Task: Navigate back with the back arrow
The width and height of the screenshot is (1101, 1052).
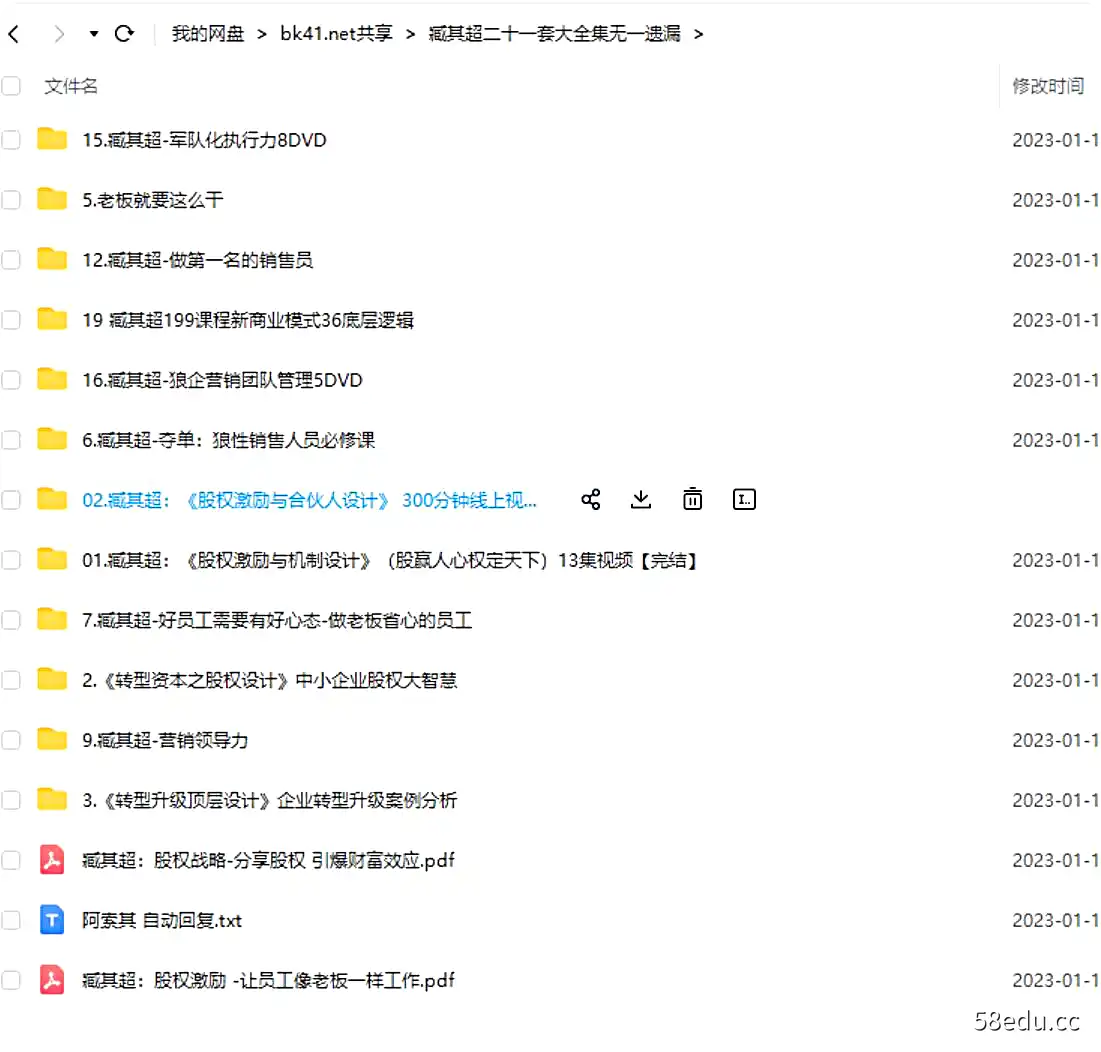Action: click(x=14, y=32)
